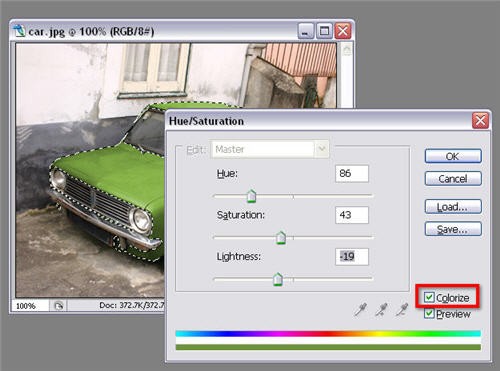The image size is (500, 371).
Task: Maximize the car.jpg document window
Action: coord(324,31)
